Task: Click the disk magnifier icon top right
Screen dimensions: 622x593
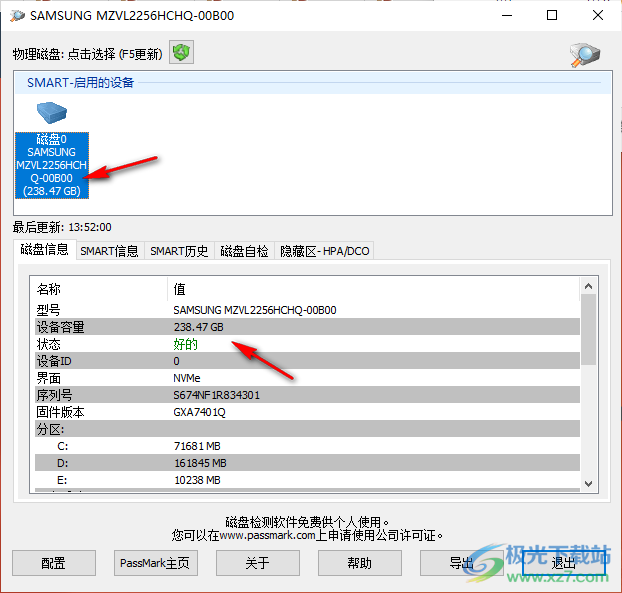Action: pos(585,55)
